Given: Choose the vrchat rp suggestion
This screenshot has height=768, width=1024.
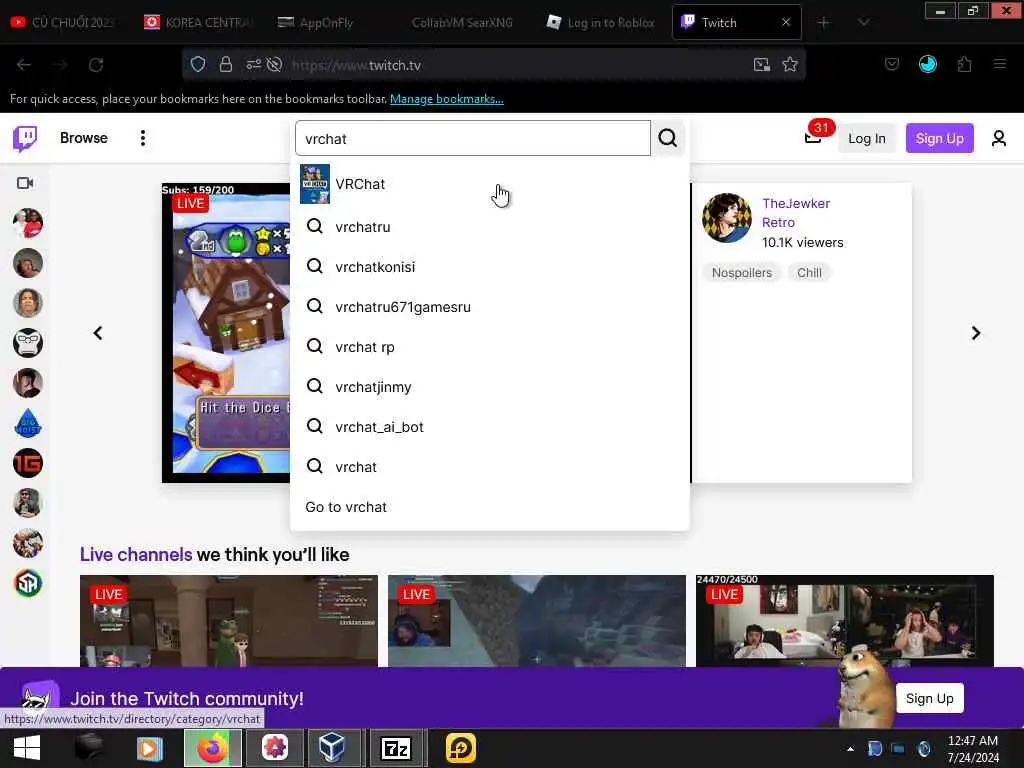Looking at the screenshot, I should 489,347.
